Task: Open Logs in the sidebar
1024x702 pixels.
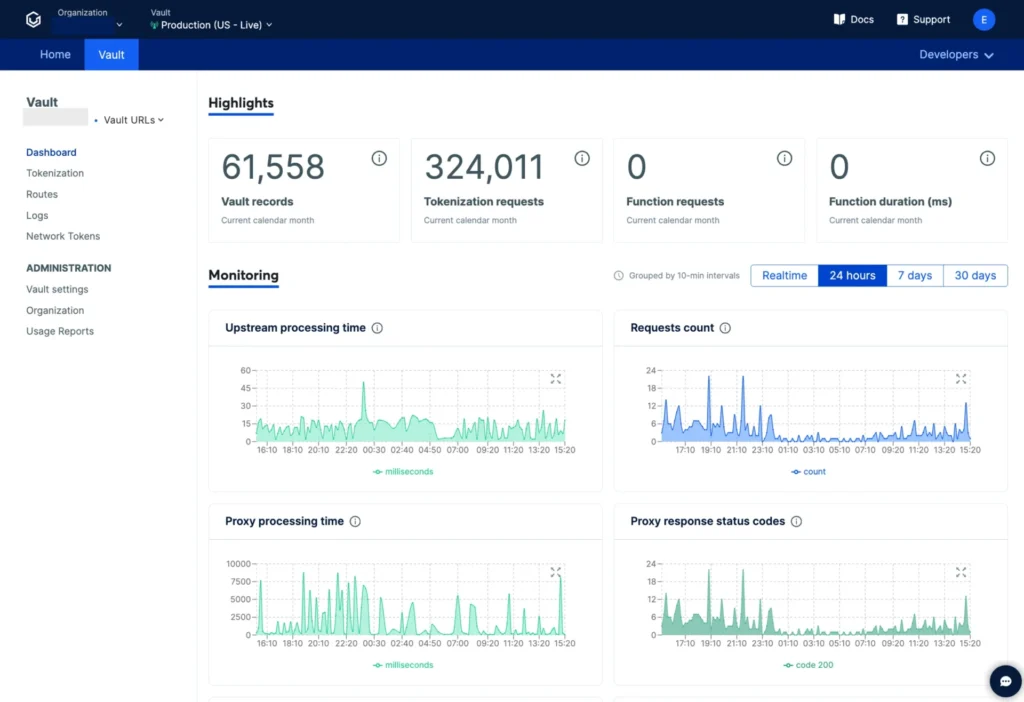Action: click(x=37, y=215)
